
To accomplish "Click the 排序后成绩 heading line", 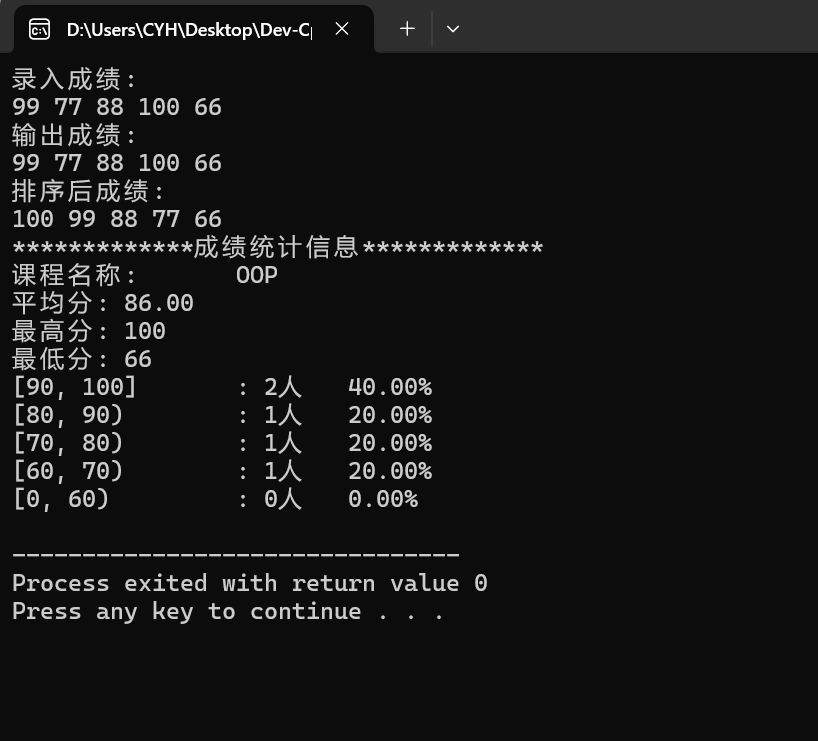I will point(88,192).
